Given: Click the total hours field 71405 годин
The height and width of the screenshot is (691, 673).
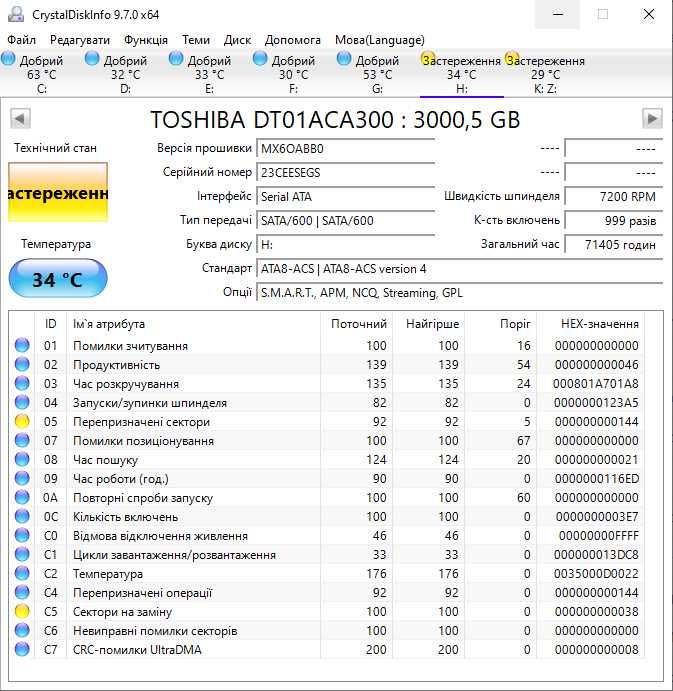Looking at the screenshot, I should (614, 245).
